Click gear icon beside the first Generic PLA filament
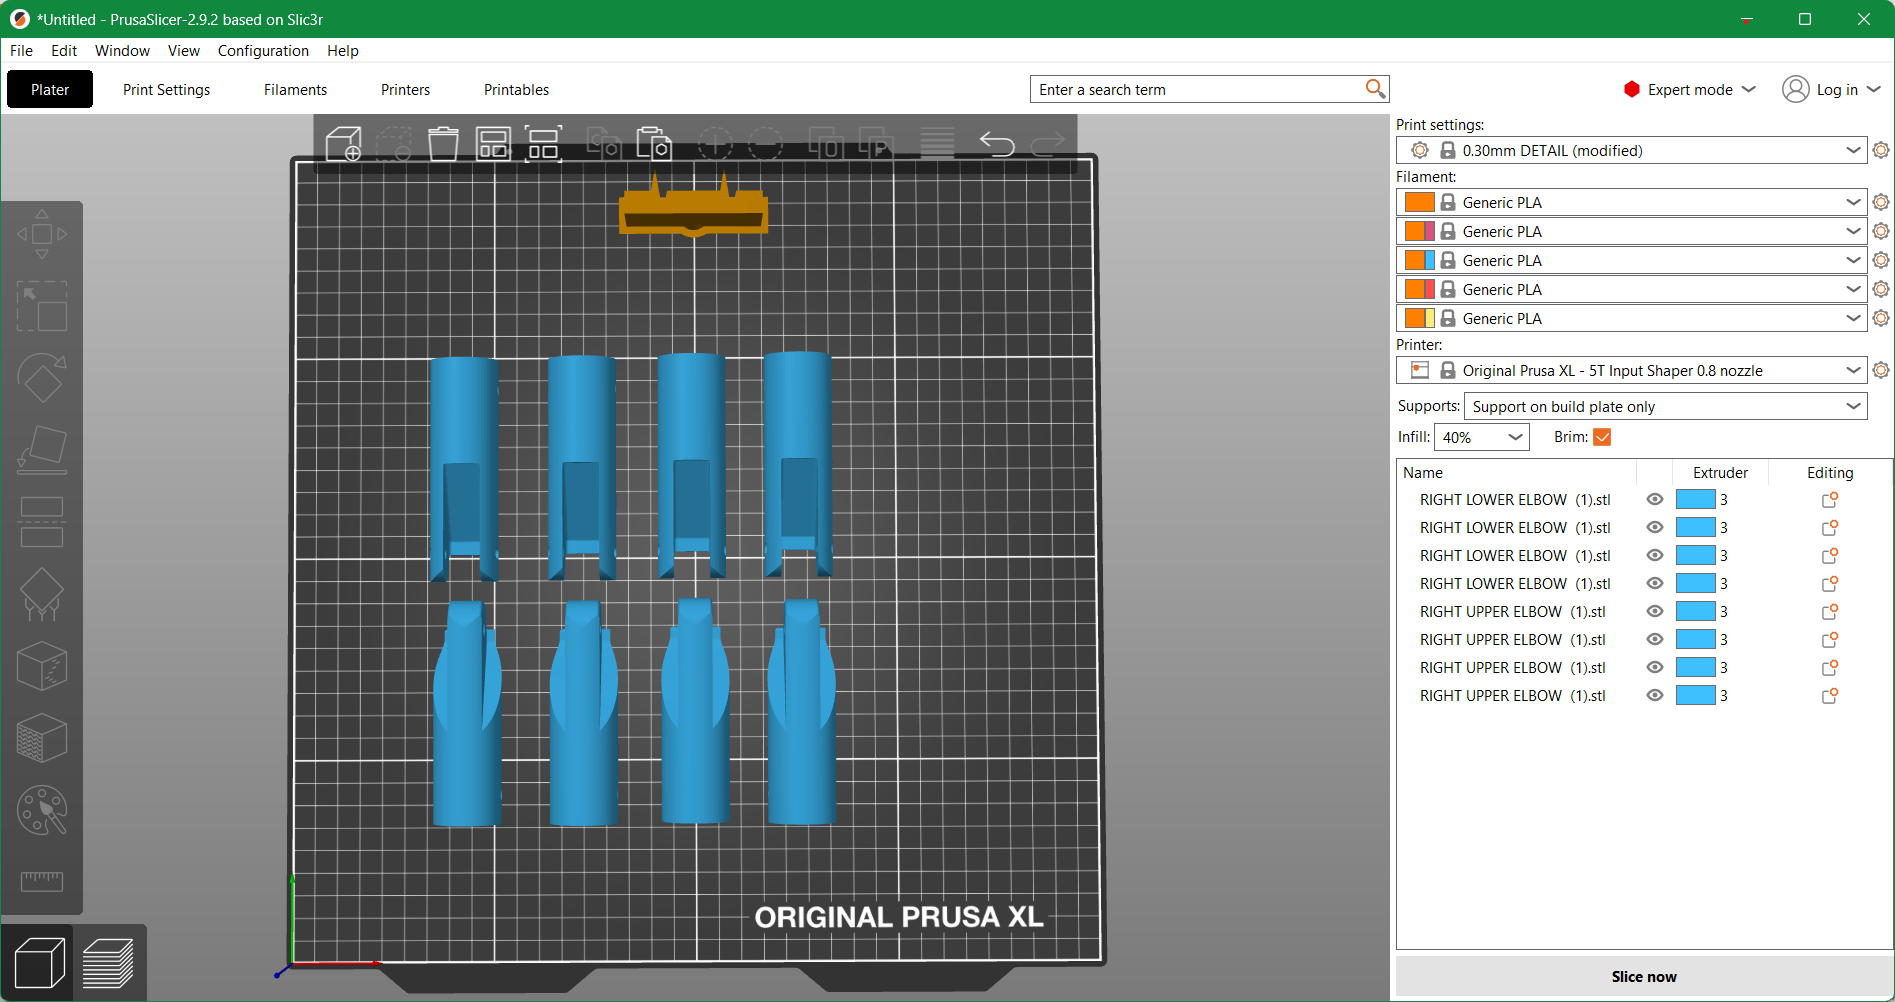This screenshot has height=1002, width=1895. coord(1881,202)
